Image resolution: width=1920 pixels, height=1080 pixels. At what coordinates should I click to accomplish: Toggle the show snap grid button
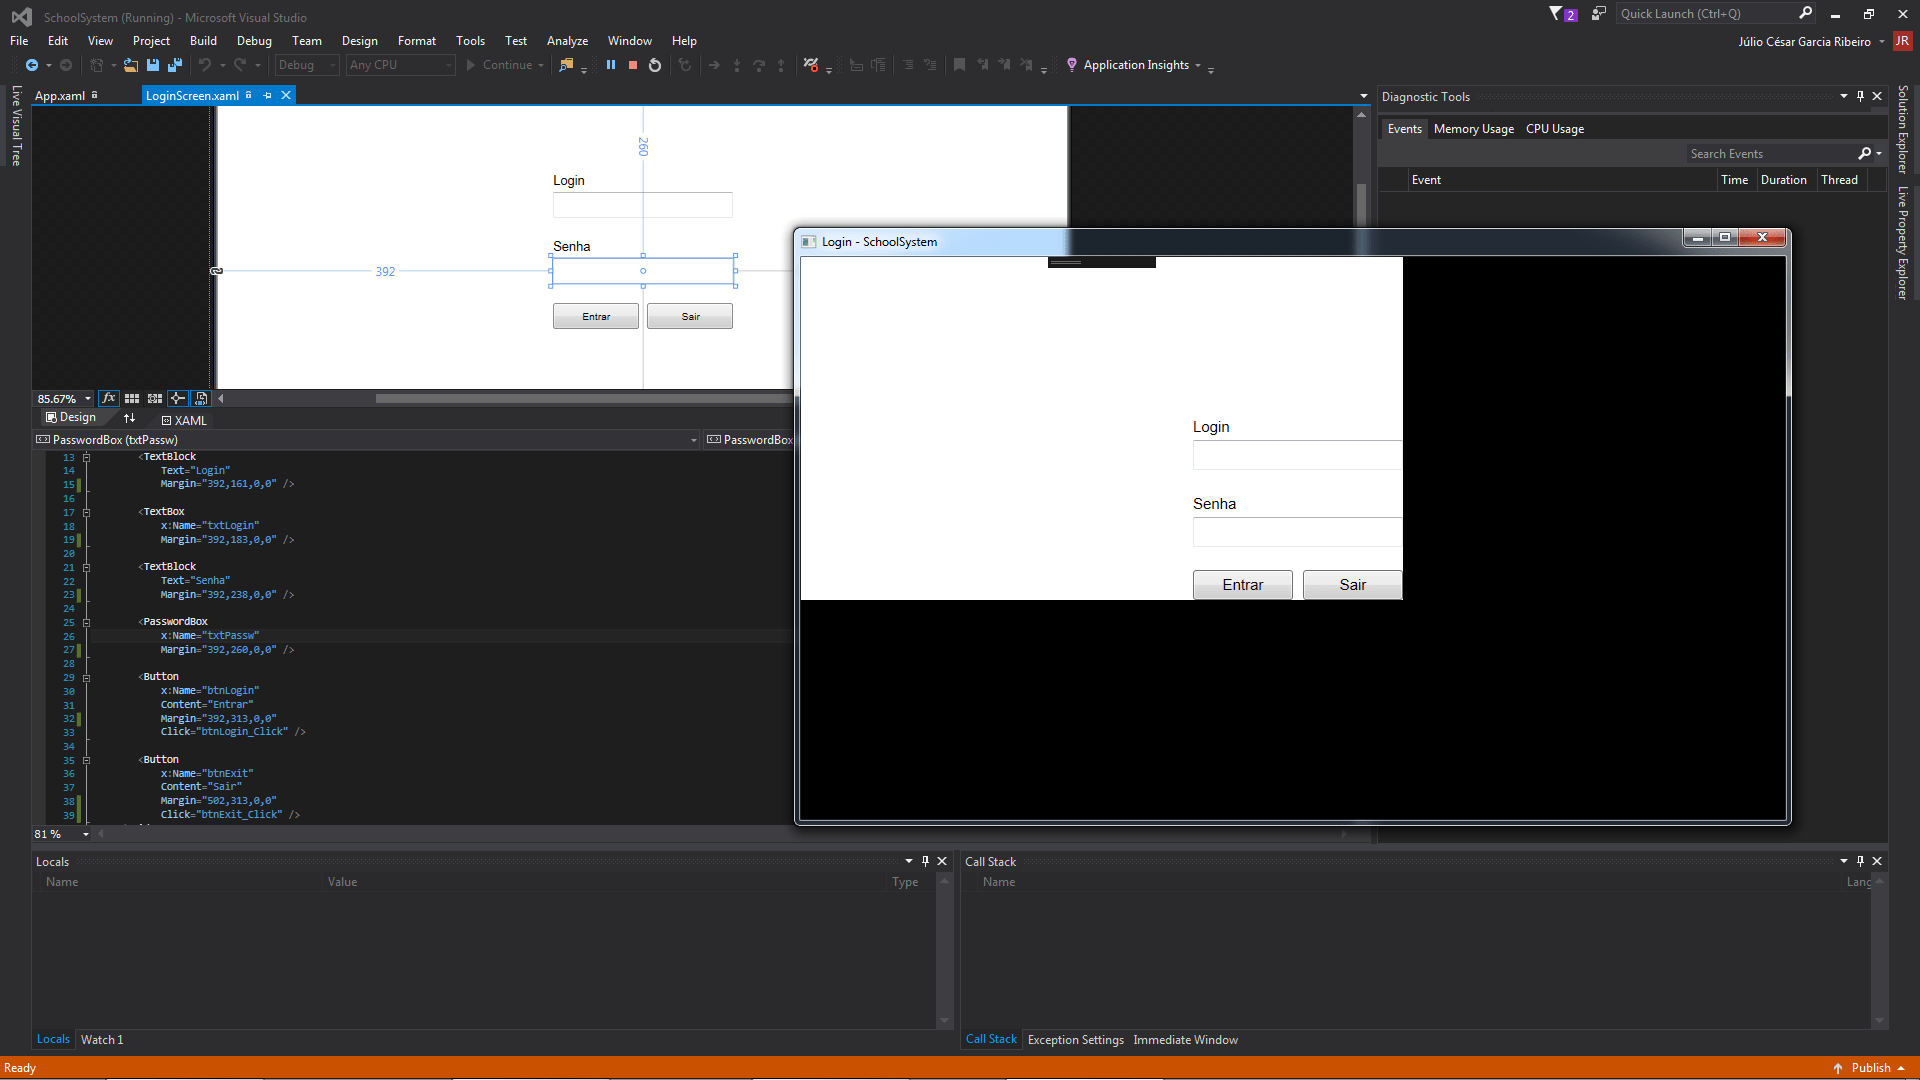(x=132, y=398)
